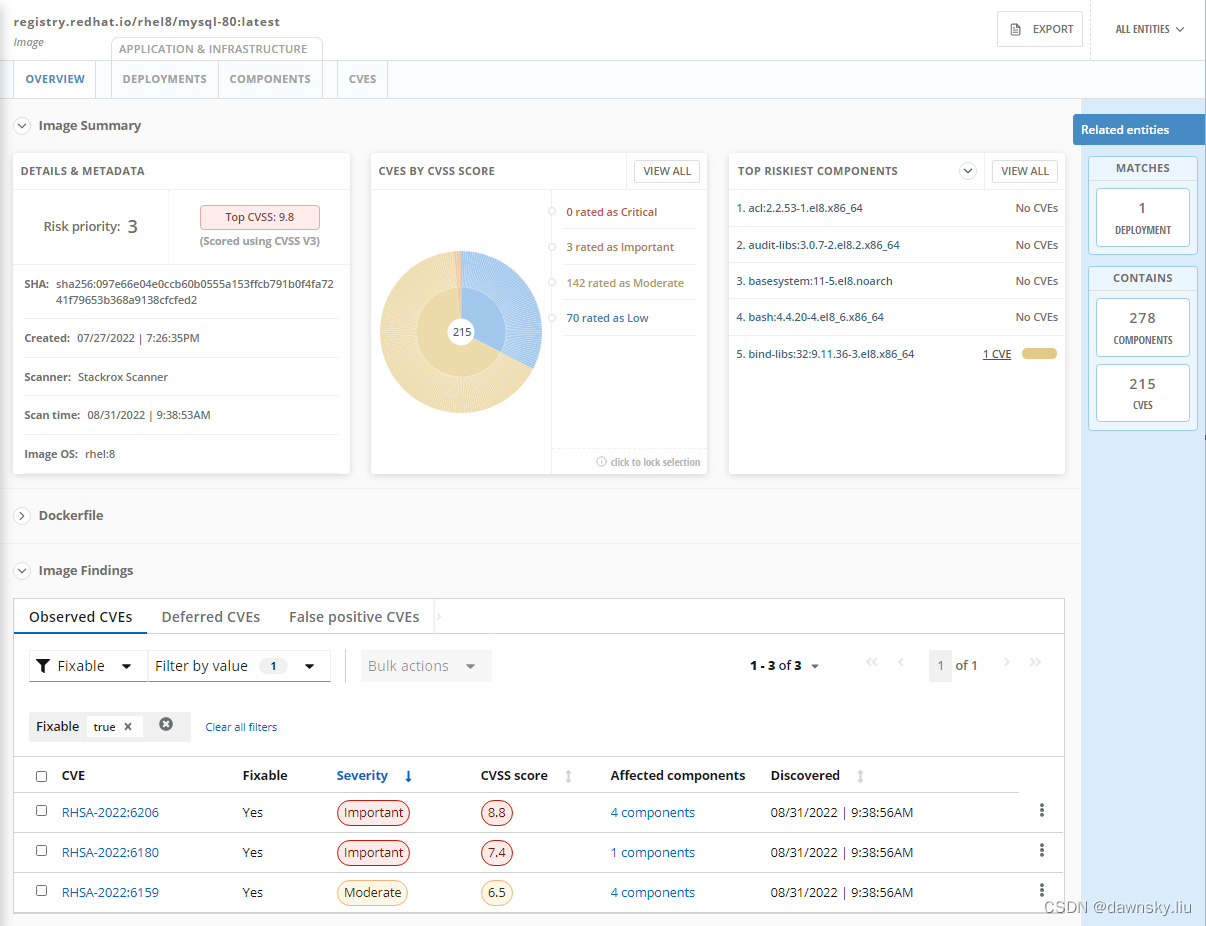
Task: Sort by CVSS score arrows icon
Action: [569, 776]
